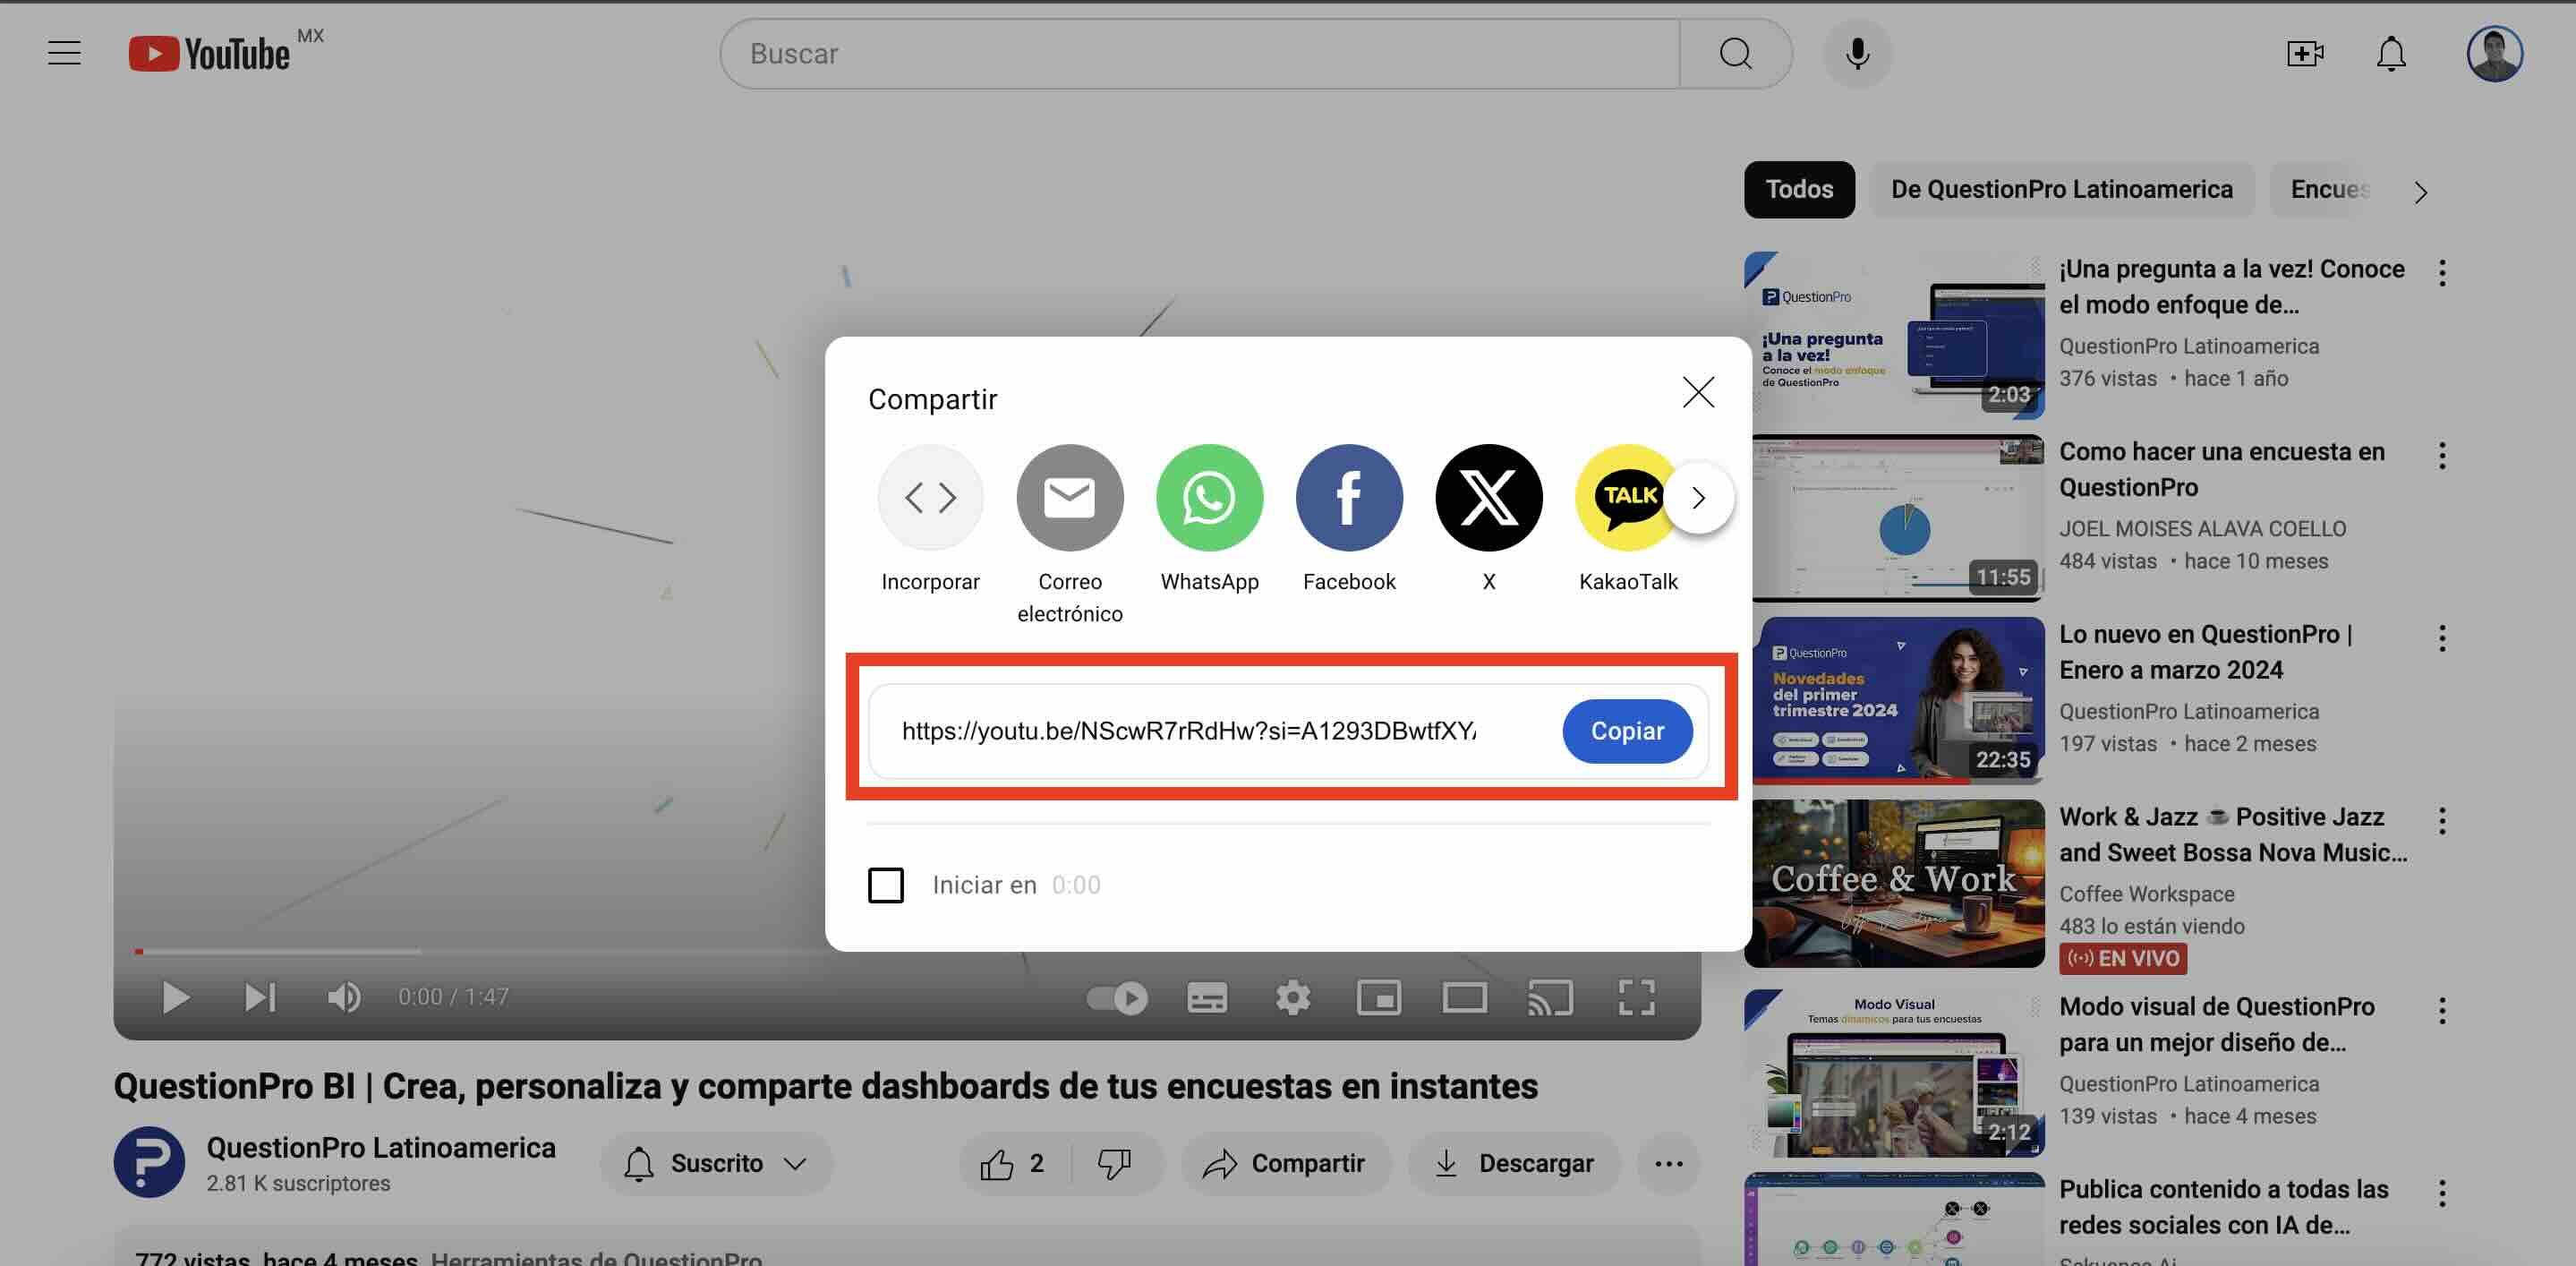Copy the link with Copiar
The image size is (2576, 1266).
pos(1627,731)
